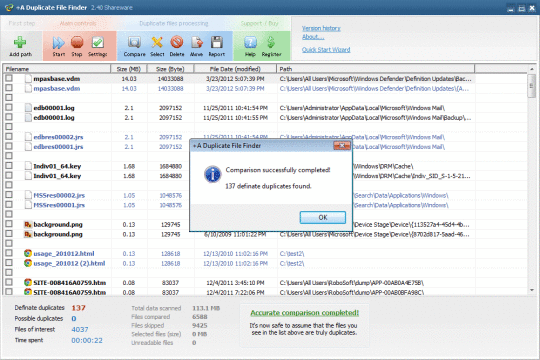The width and height of the screenshot is (540, 360).
Task: Click Time spent value 00:00:22
Action: tap(87, 340)
